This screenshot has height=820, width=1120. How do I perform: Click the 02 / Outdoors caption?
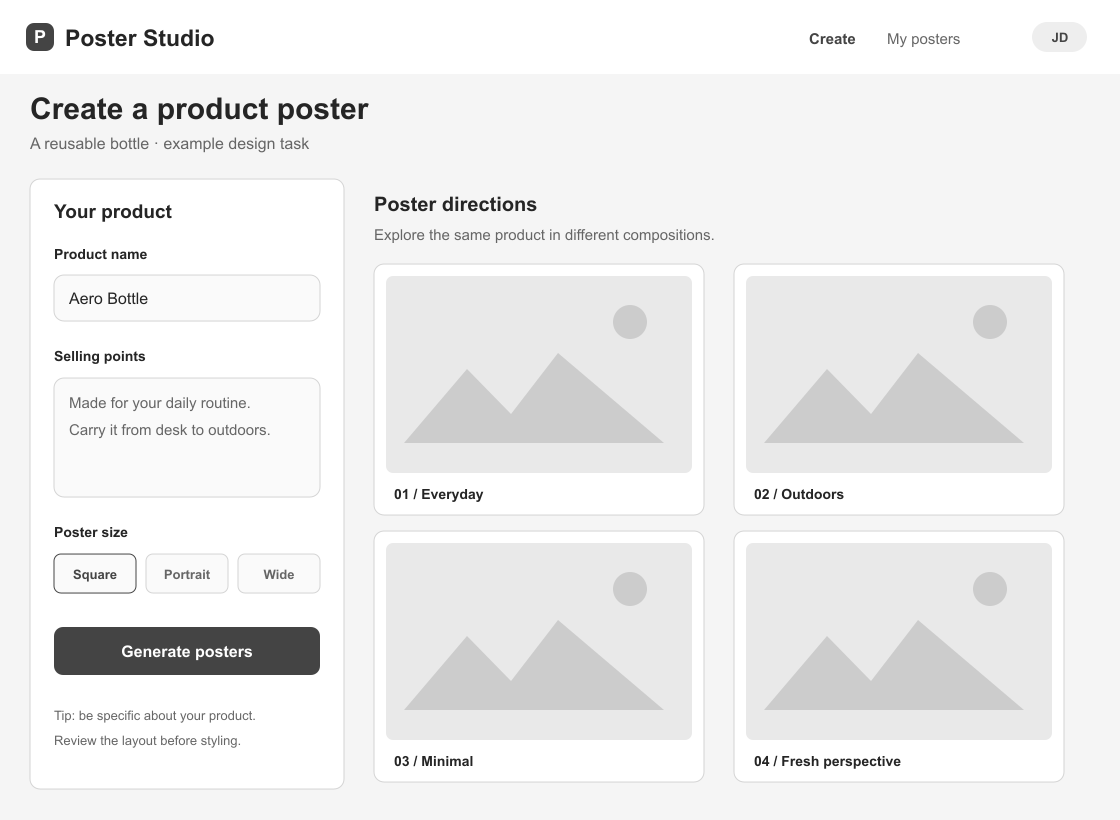(x=799, y=494)
